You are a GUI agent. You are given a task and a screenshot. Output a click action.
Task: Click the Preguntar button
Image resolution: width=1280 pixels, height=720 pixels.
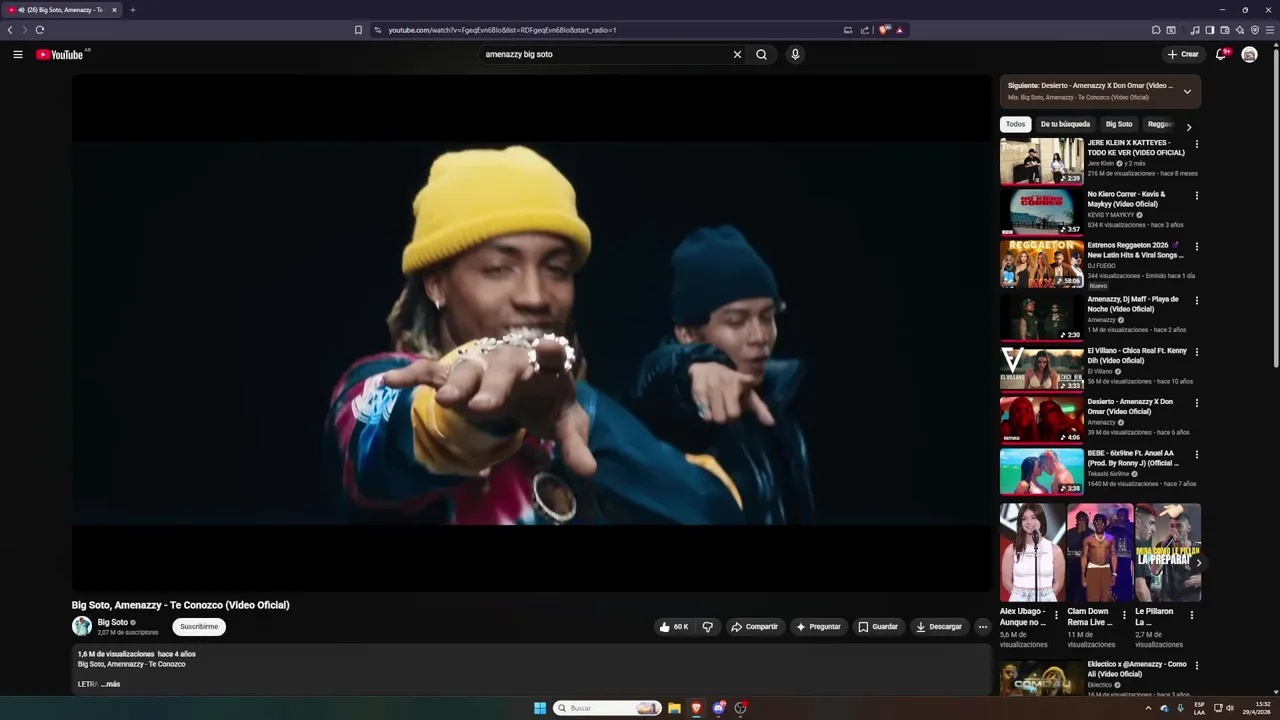(x=818, y=627)
